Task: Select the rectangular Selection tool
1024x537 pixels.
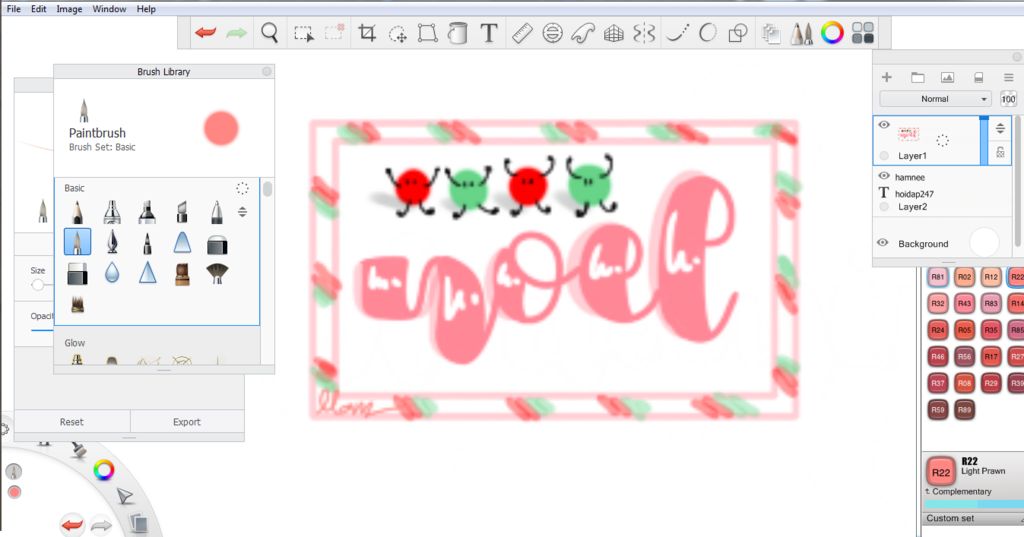Action: 304,33
